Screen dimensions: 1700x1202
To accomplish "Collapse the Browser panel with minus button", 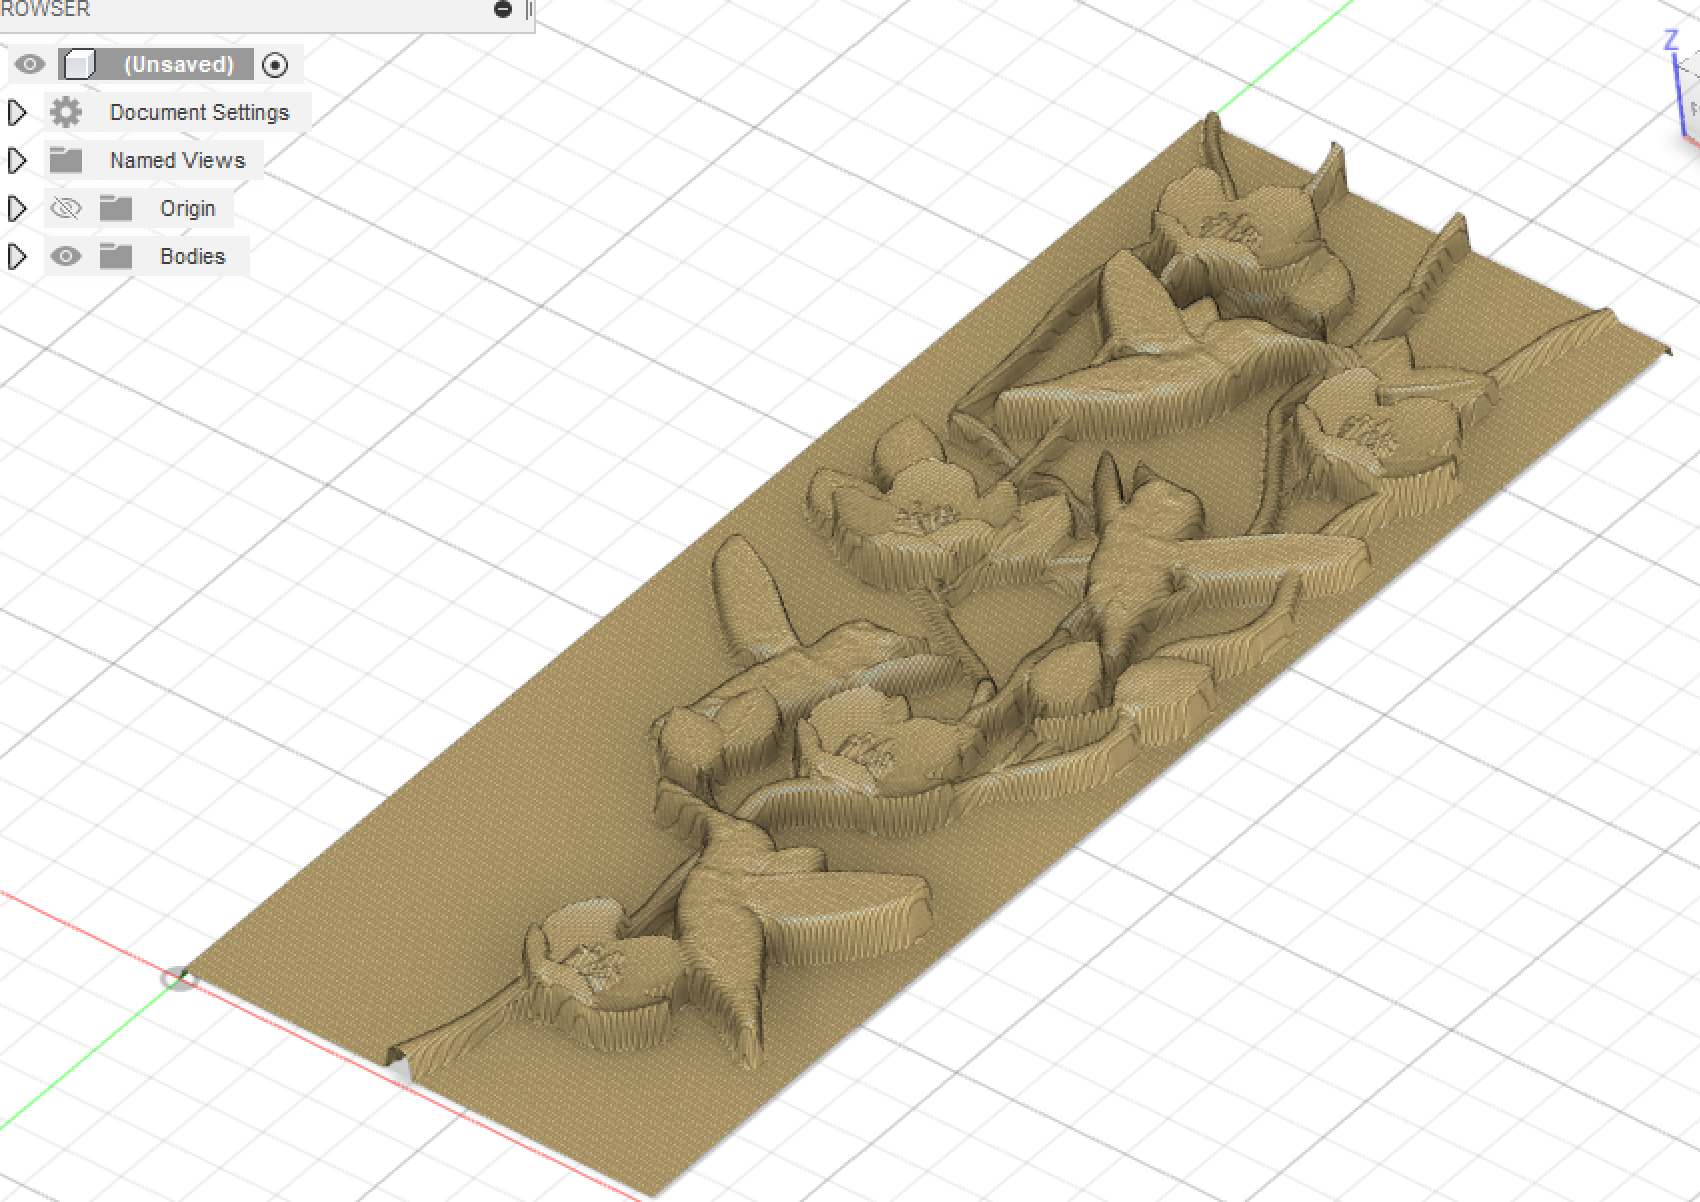I will click(x=503, y=9).
